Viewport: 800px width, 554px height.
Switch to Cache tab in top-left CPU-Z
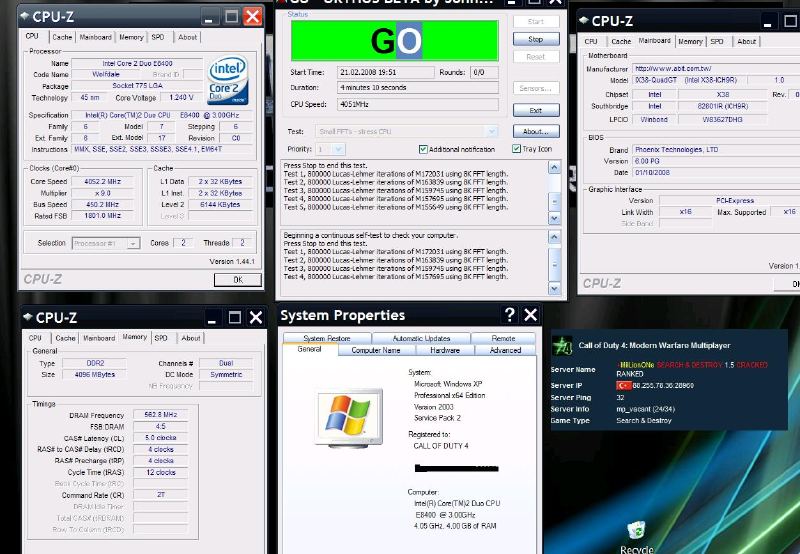(x=62, y=37)
